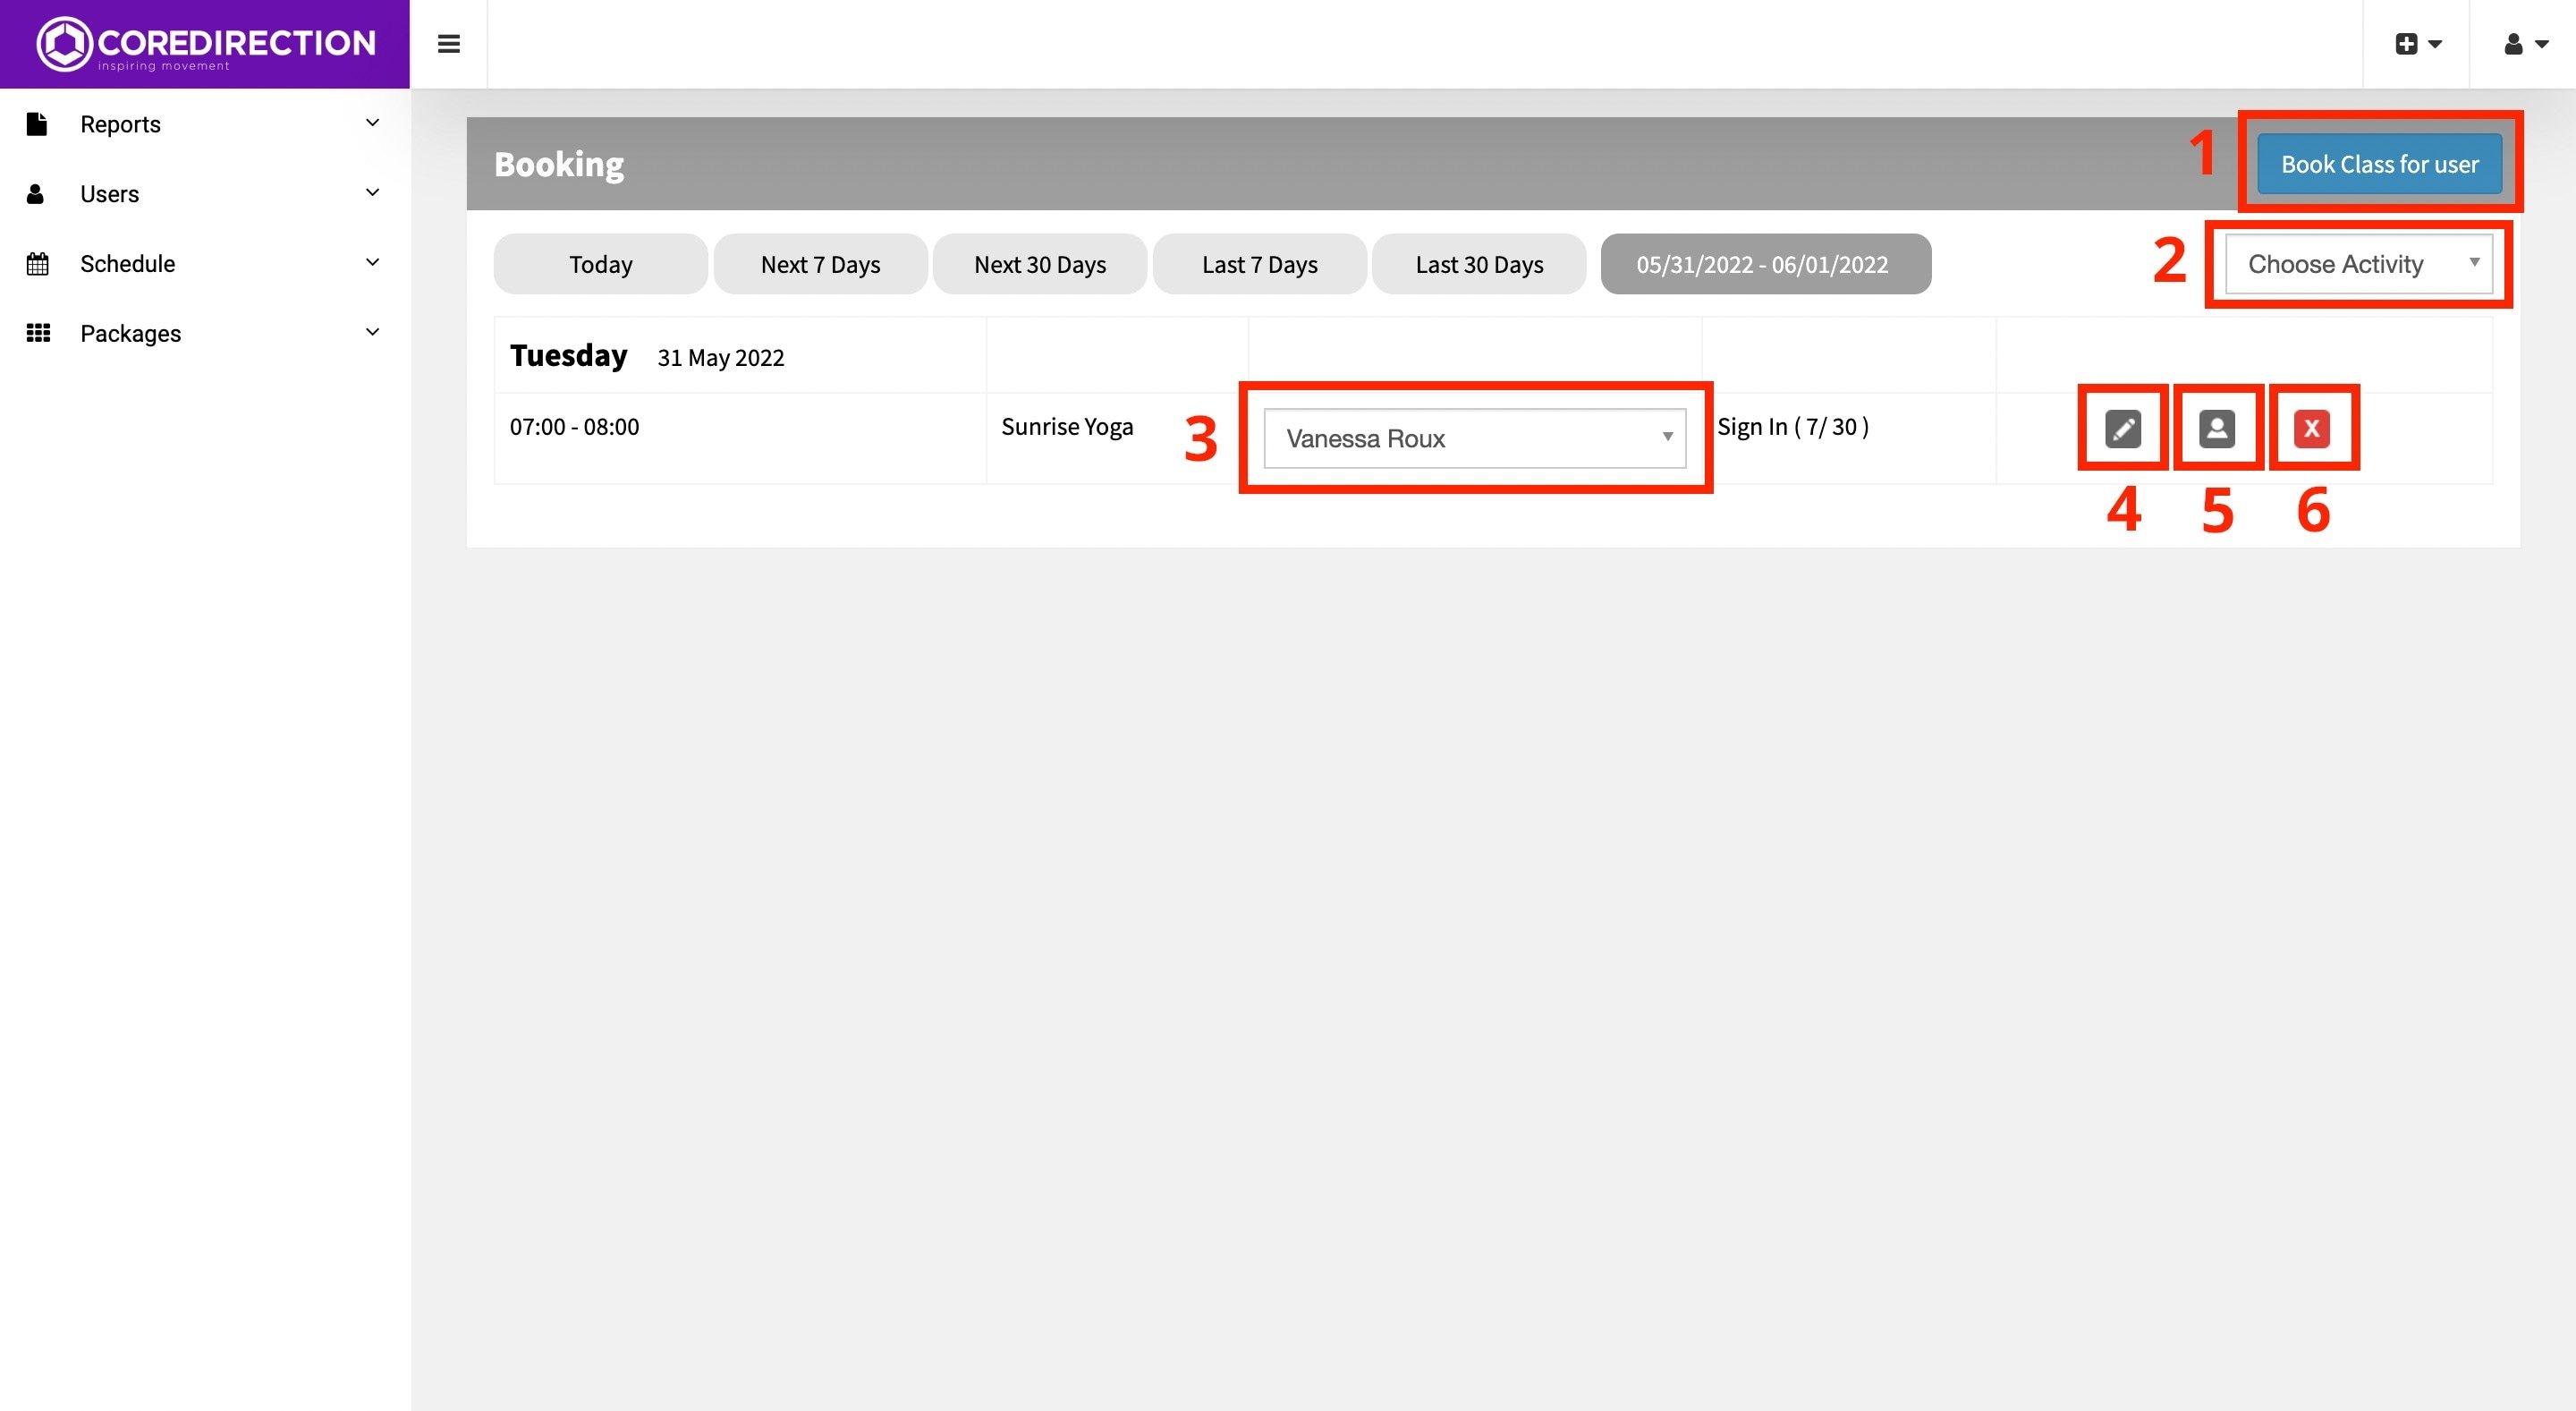This screenshot has width=2576, height=1411.
Task: Click the Tuesday day heading
Action: pyautogui.click(x=568, y=356)
